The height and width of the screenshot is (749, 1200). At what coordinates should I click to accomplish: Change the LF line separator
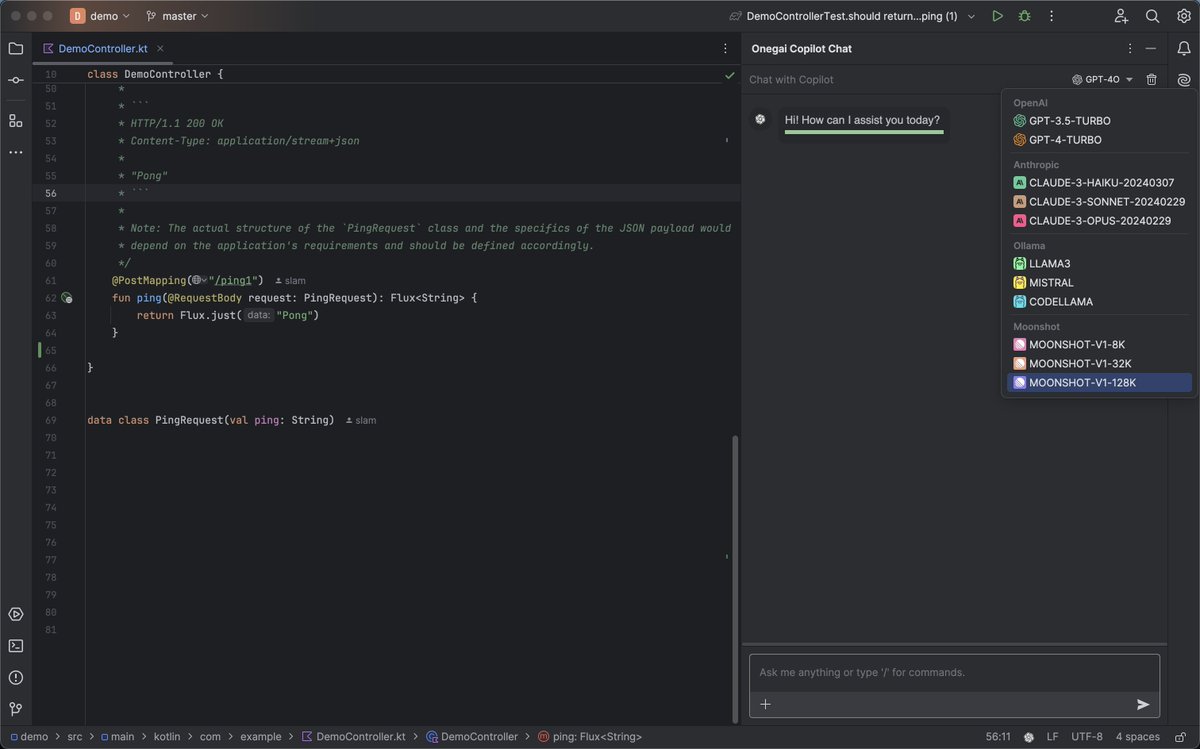(x=1052, y=737)
